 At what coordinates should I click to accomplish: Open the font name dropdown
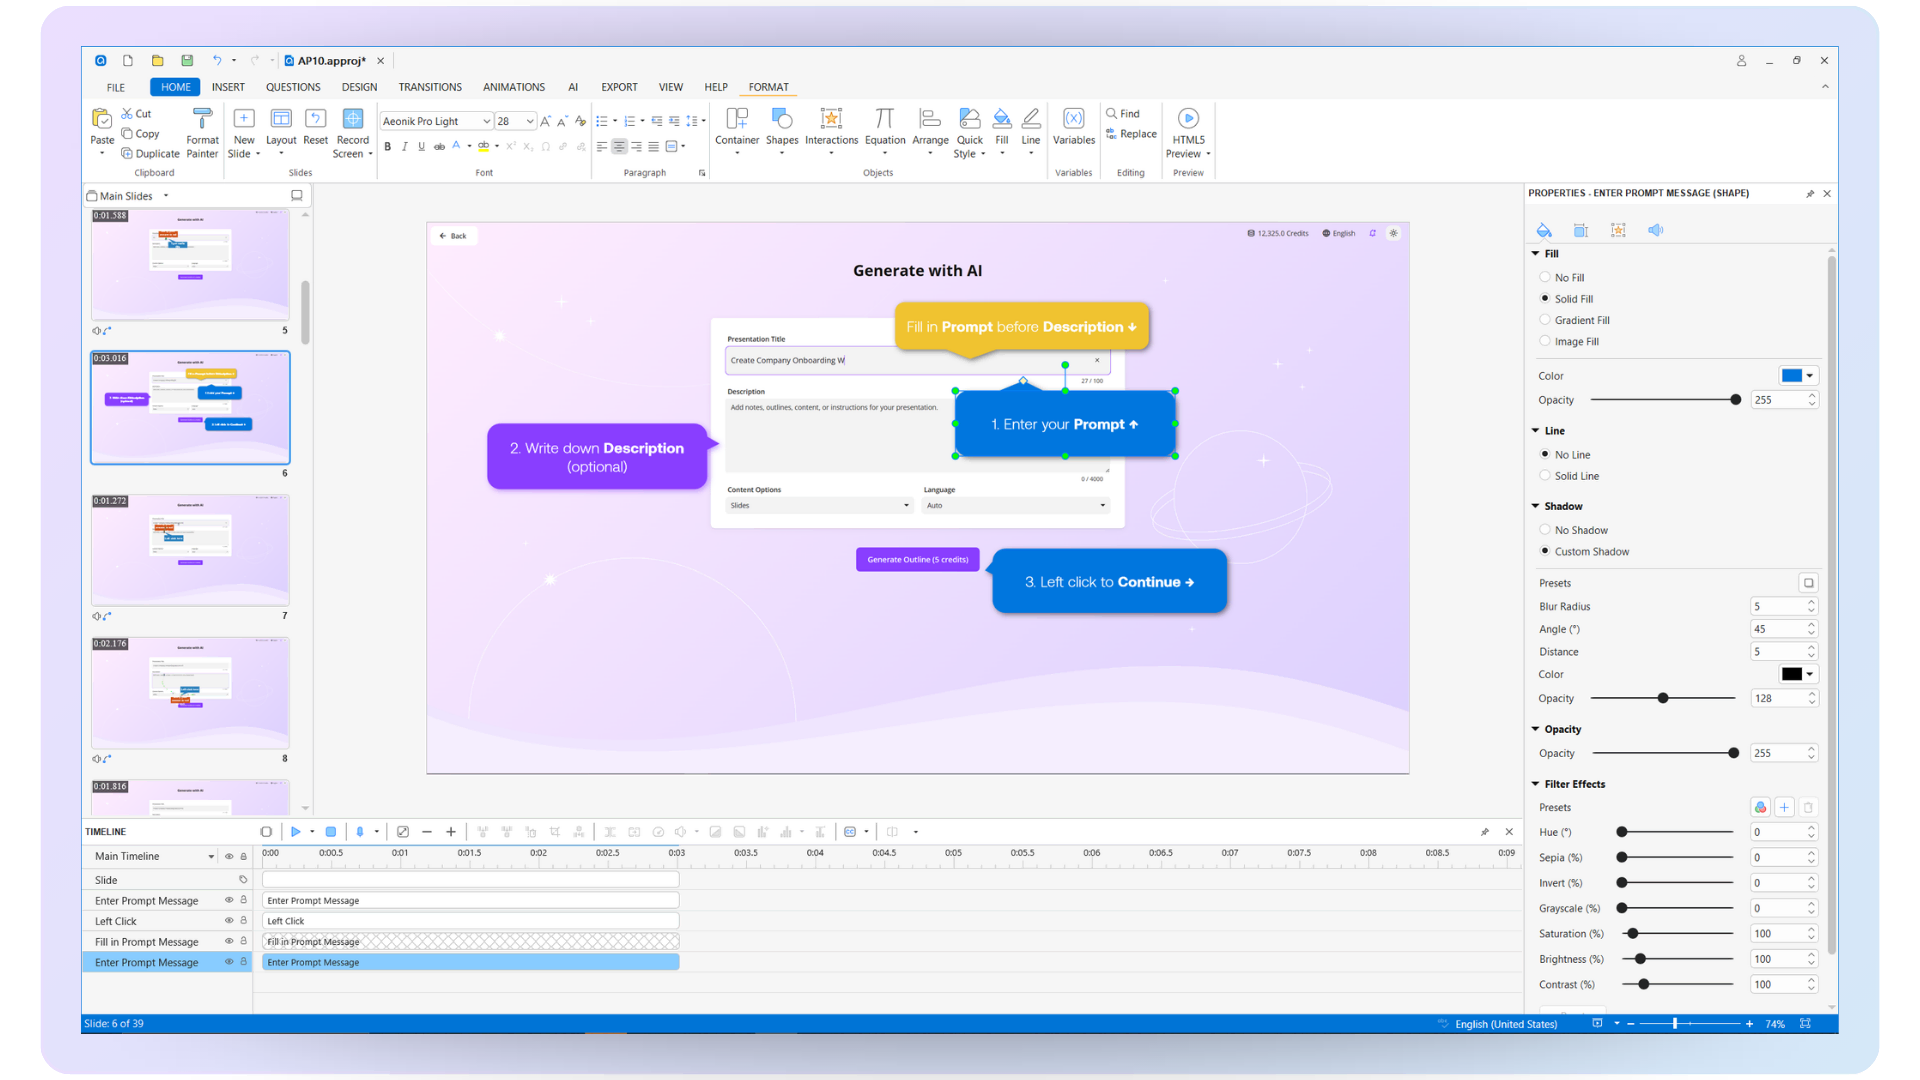click(x=487, y=121)
